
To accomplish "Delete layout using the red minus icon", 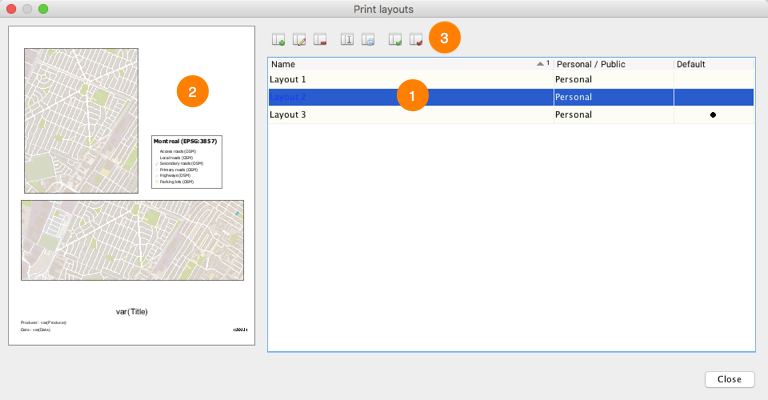I will click(x=319, y=41).
